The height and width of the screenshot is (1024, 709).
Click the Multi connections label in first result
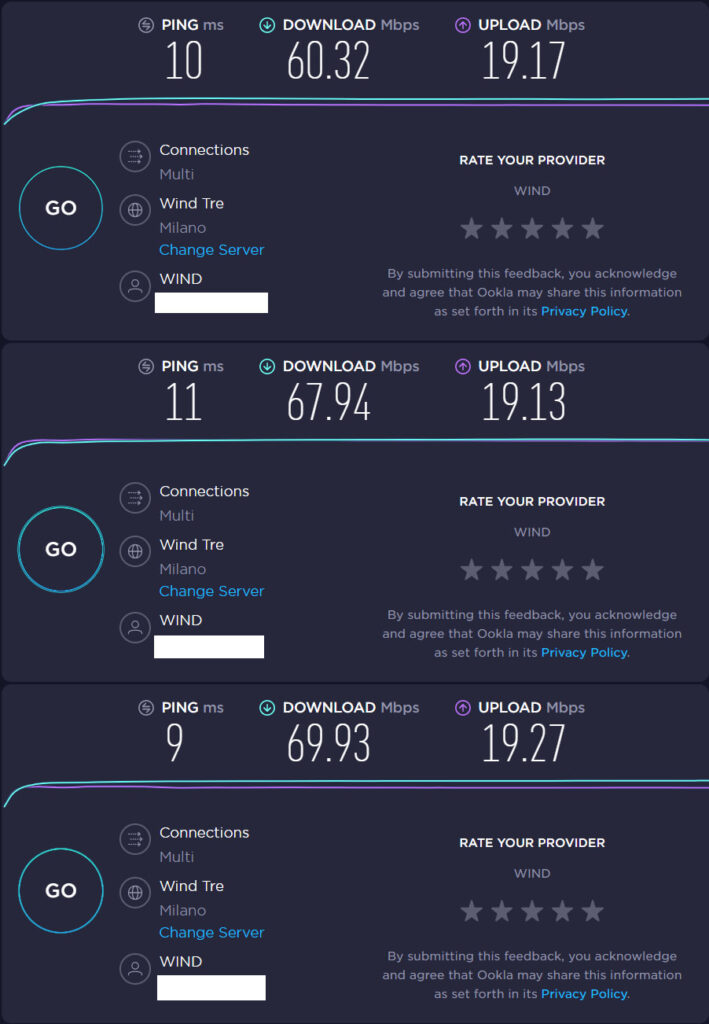(x=177, y=174)
